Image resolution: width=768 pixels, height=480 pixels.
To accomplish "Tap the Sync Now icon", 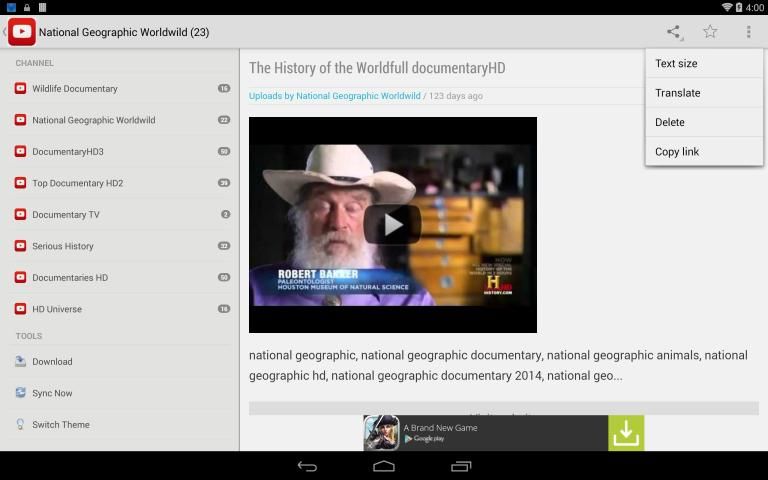I will point(20,393).
